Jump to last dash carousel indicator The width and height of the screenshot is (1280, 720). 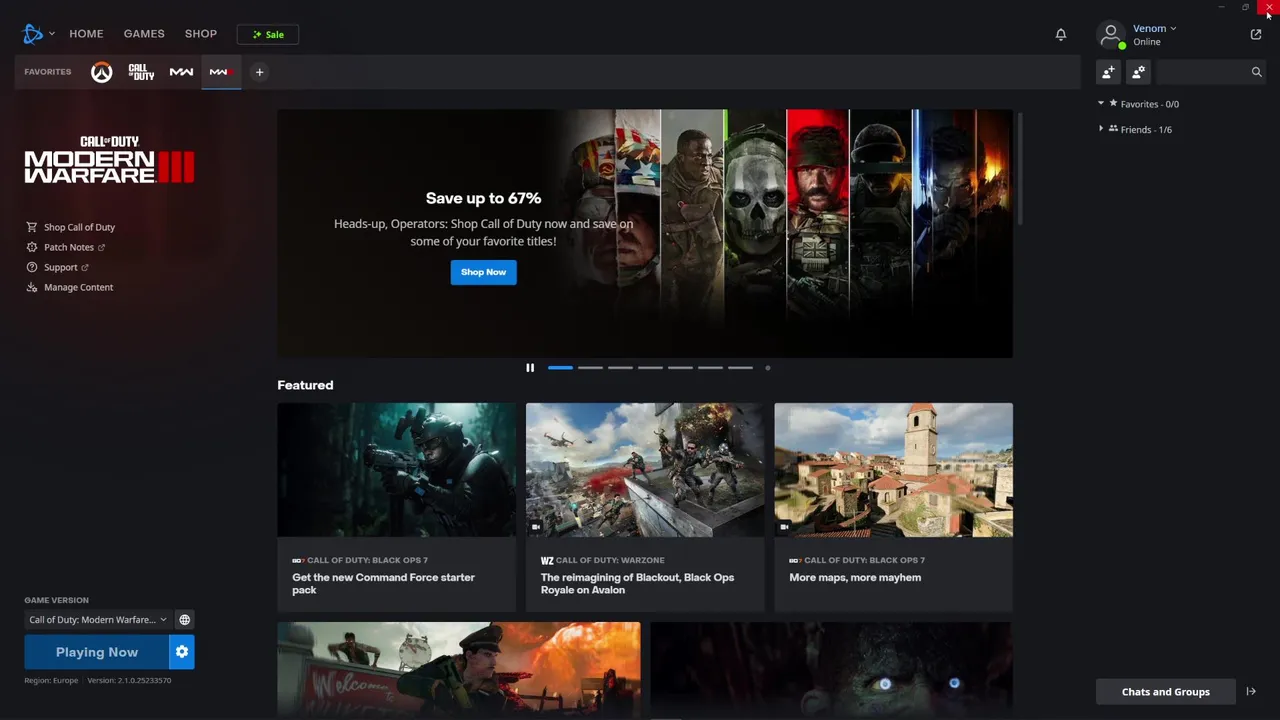[740, 368]
